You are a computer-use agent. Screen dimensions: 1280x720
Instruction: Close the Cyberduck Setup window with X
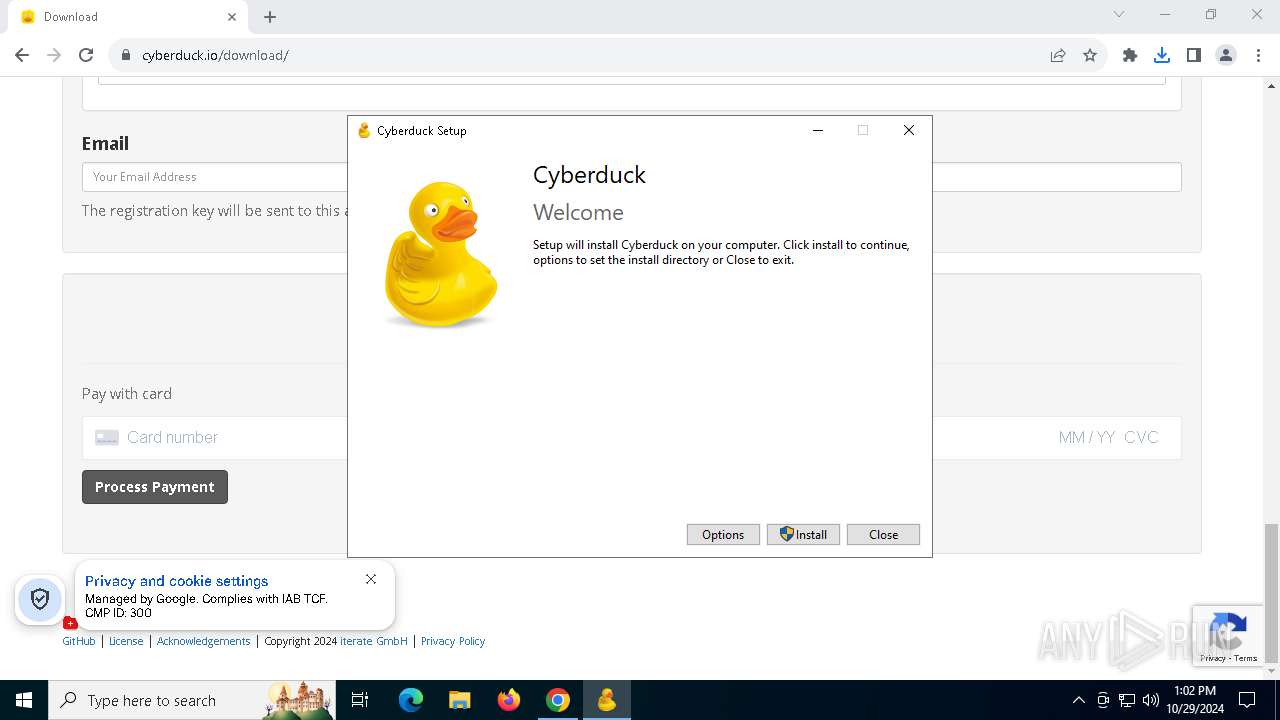909,130
